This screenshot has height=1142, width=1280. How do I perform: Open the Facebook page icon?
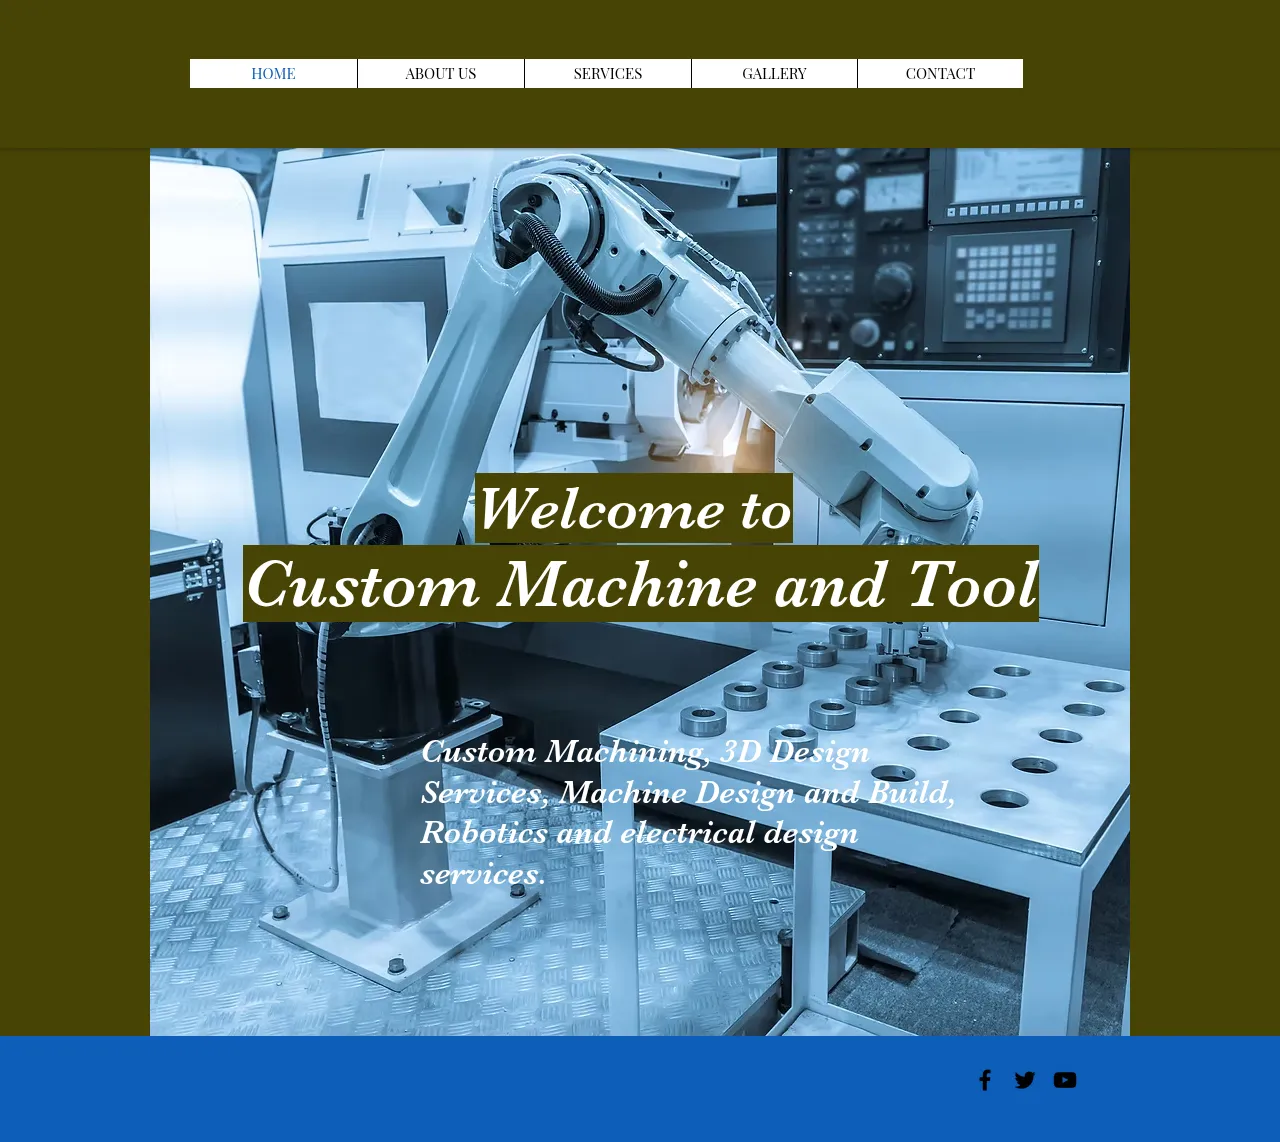coord(985,1080)
